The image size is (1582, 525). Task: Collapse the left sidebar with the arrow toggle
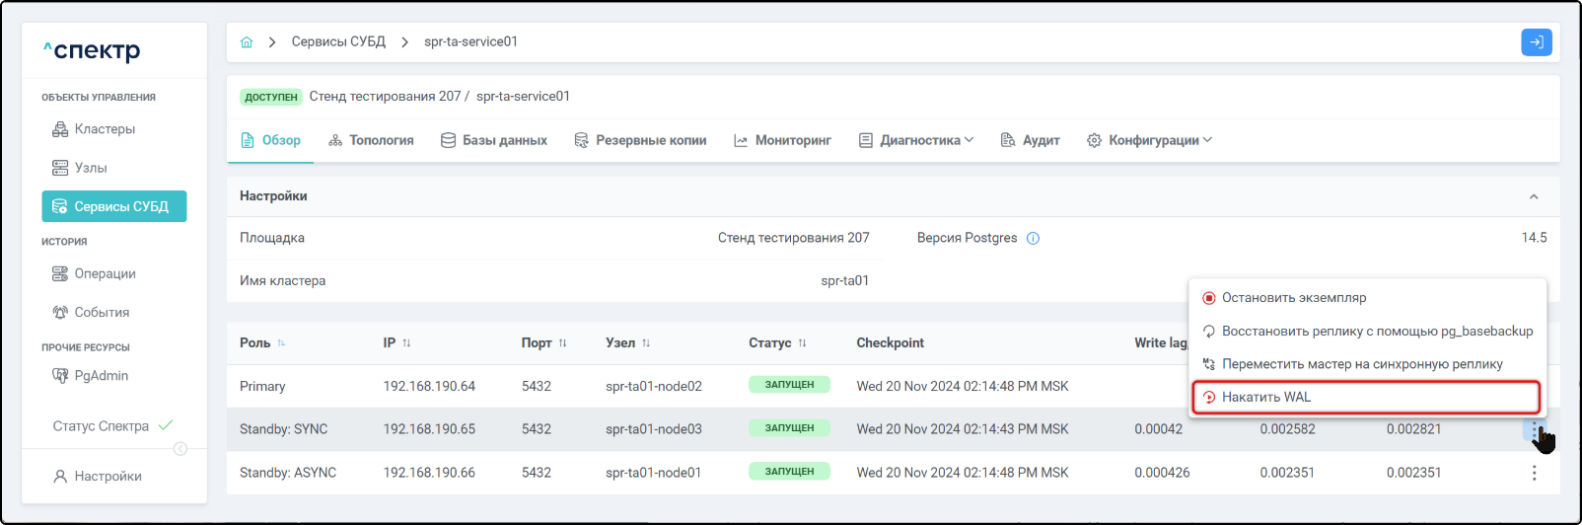point(180,449)
